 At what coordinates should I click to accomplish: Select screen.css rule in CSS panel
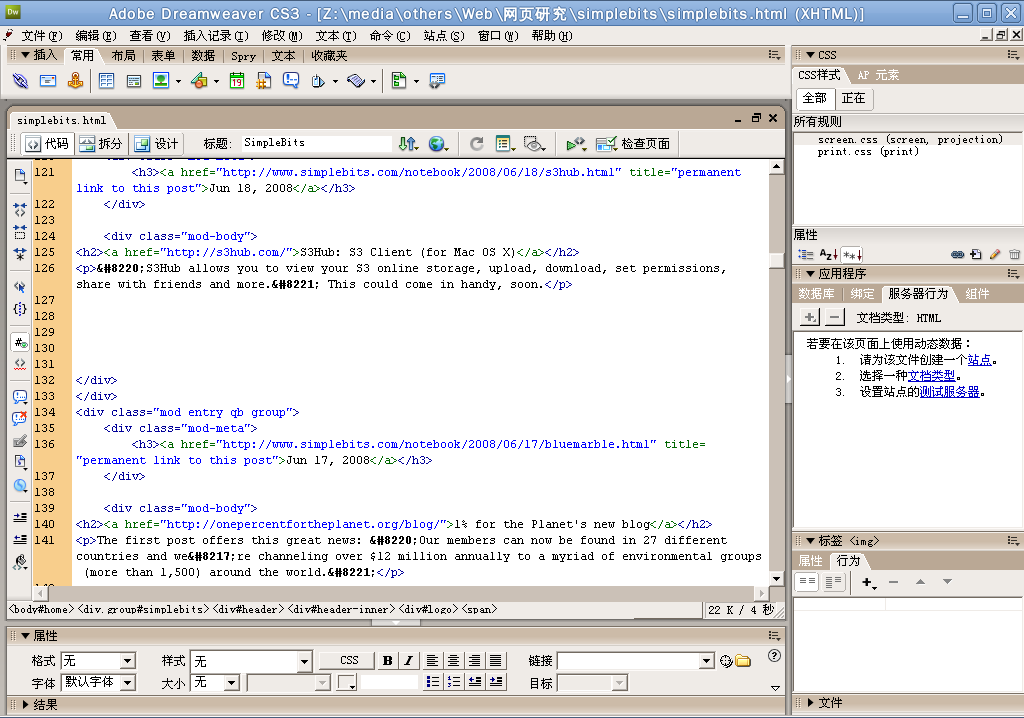909,140
